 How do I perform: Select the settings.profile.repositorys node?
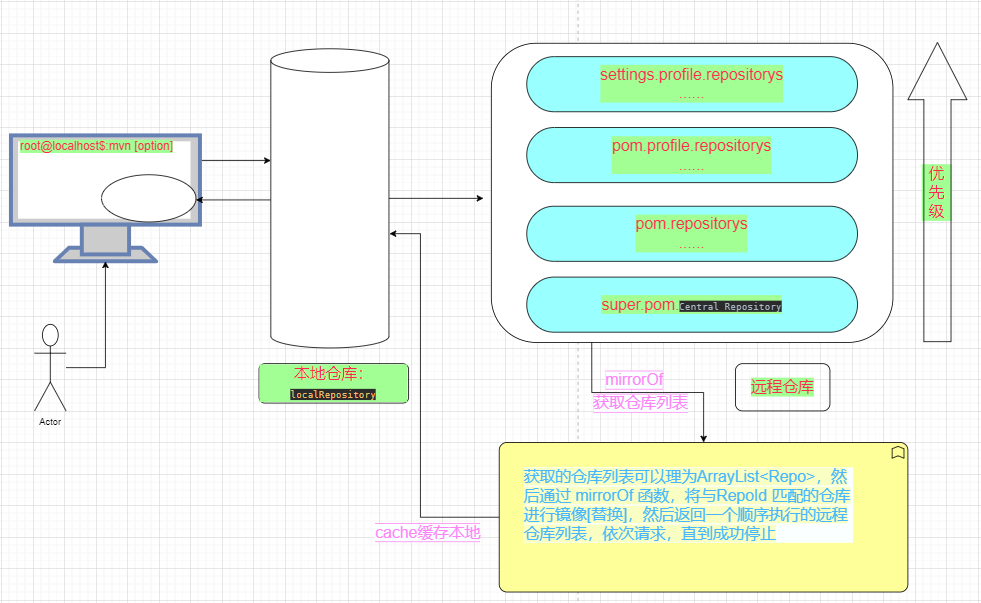click(691, 84)
